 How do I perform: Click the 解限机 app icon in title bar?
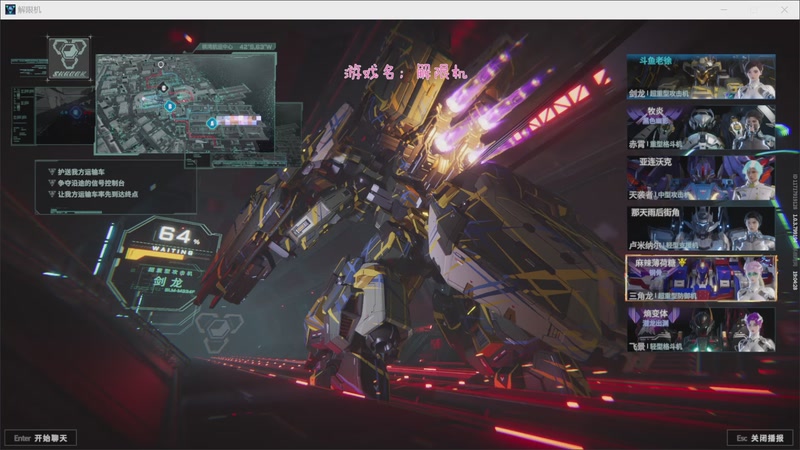click(10, 9)
